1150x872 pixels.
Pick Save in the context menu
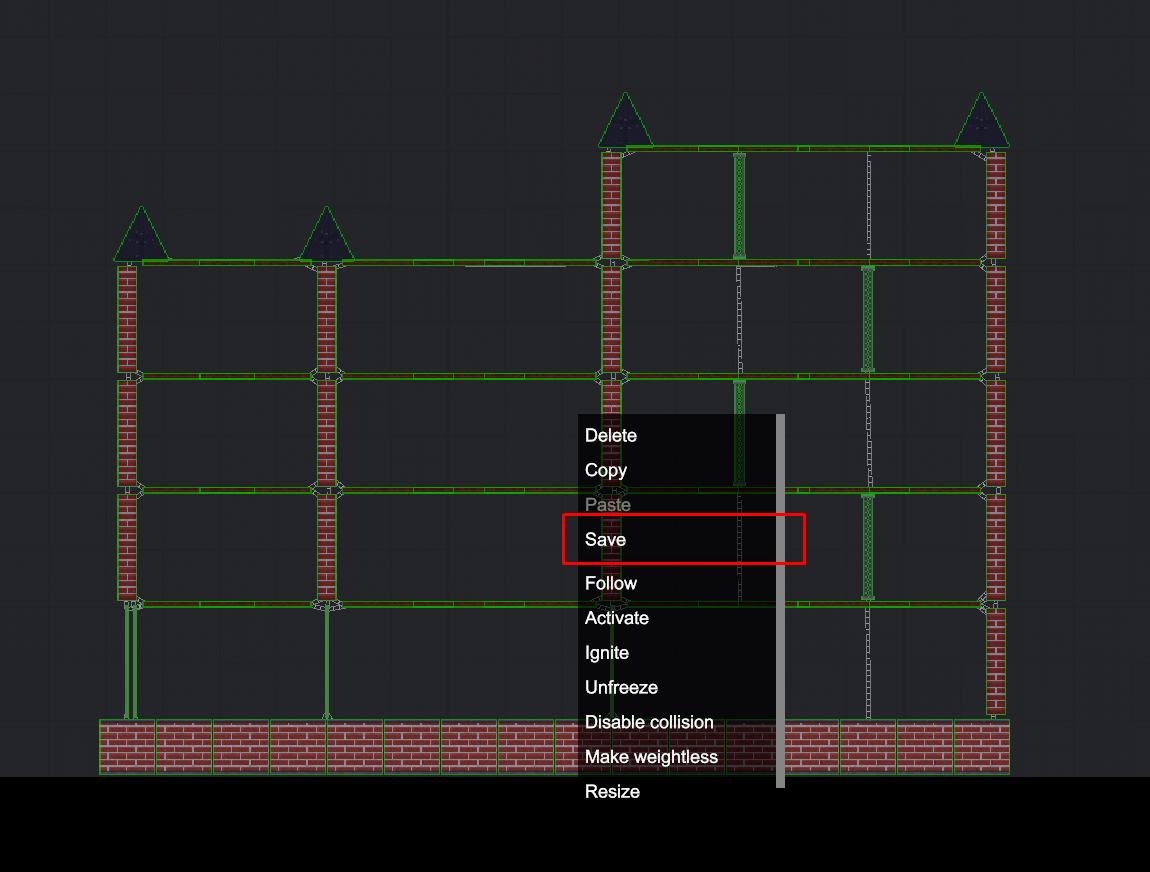point(676,539)
